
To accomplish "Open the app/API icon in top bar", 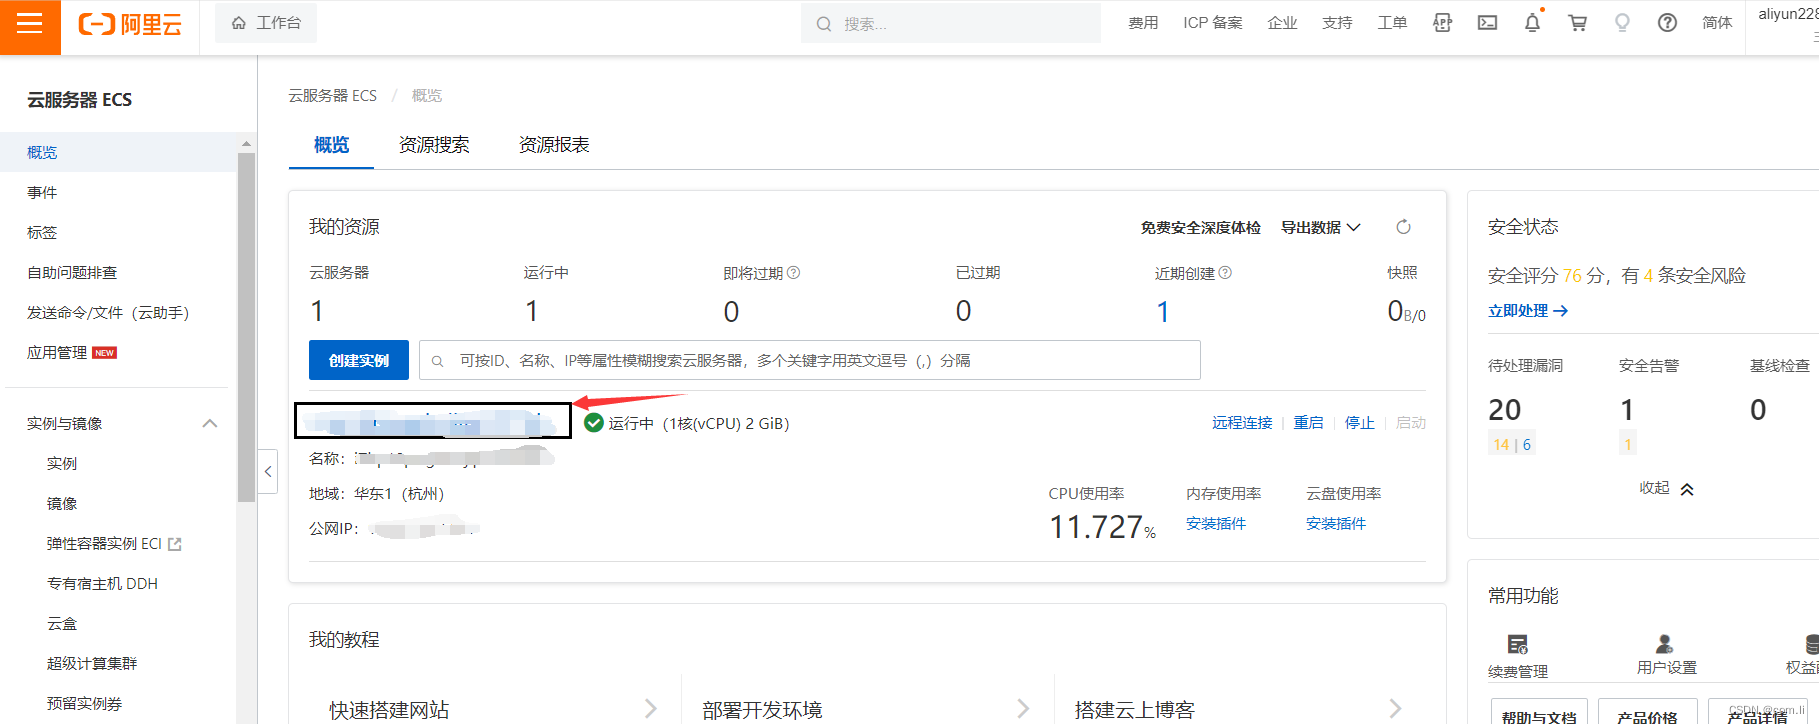I will 1442,23.
